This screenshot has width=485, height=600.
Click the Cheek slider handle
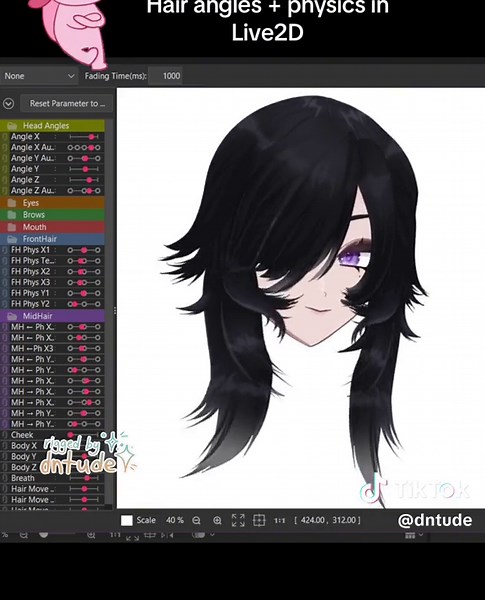[x=70, y=435]
